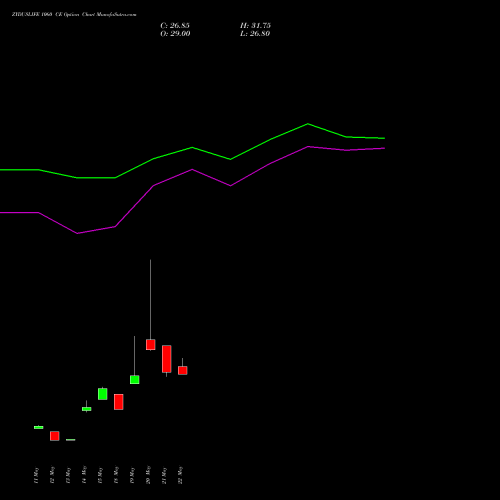500x500 pixels.
Task: Select the green candle above 15 May
Action: click(x=103, y=394)
